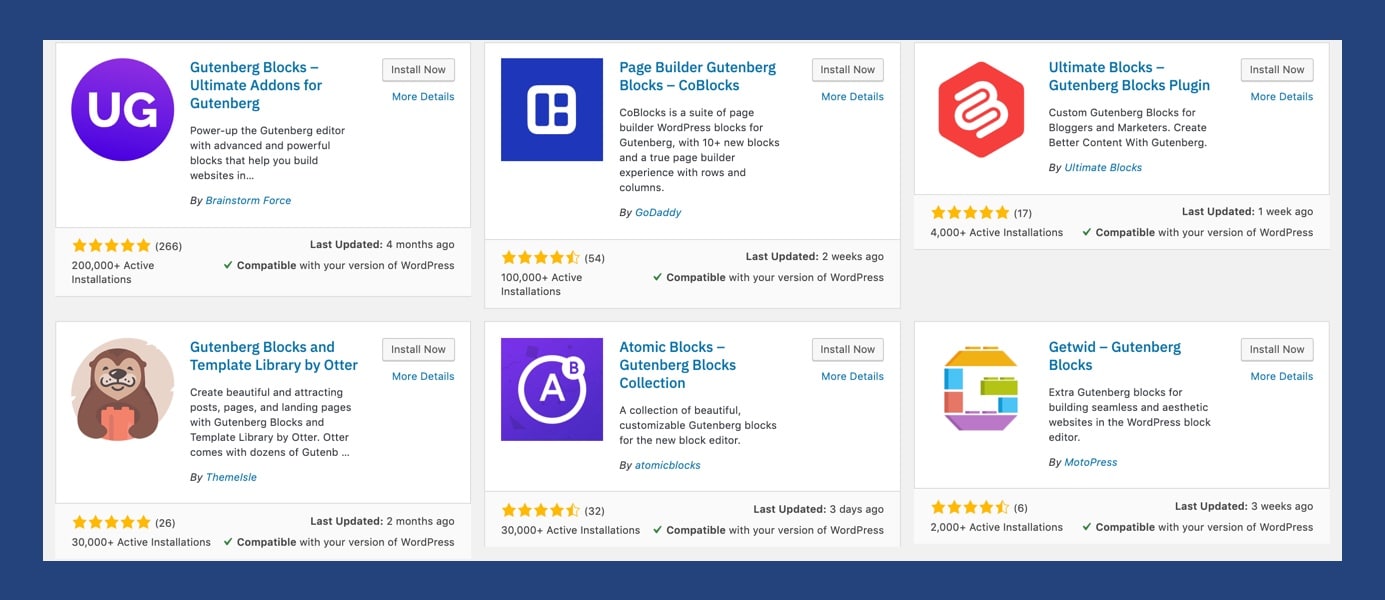The image size is (1385, 600).
Task: Go to the MotoPress author page
Action: point(1091,463)
